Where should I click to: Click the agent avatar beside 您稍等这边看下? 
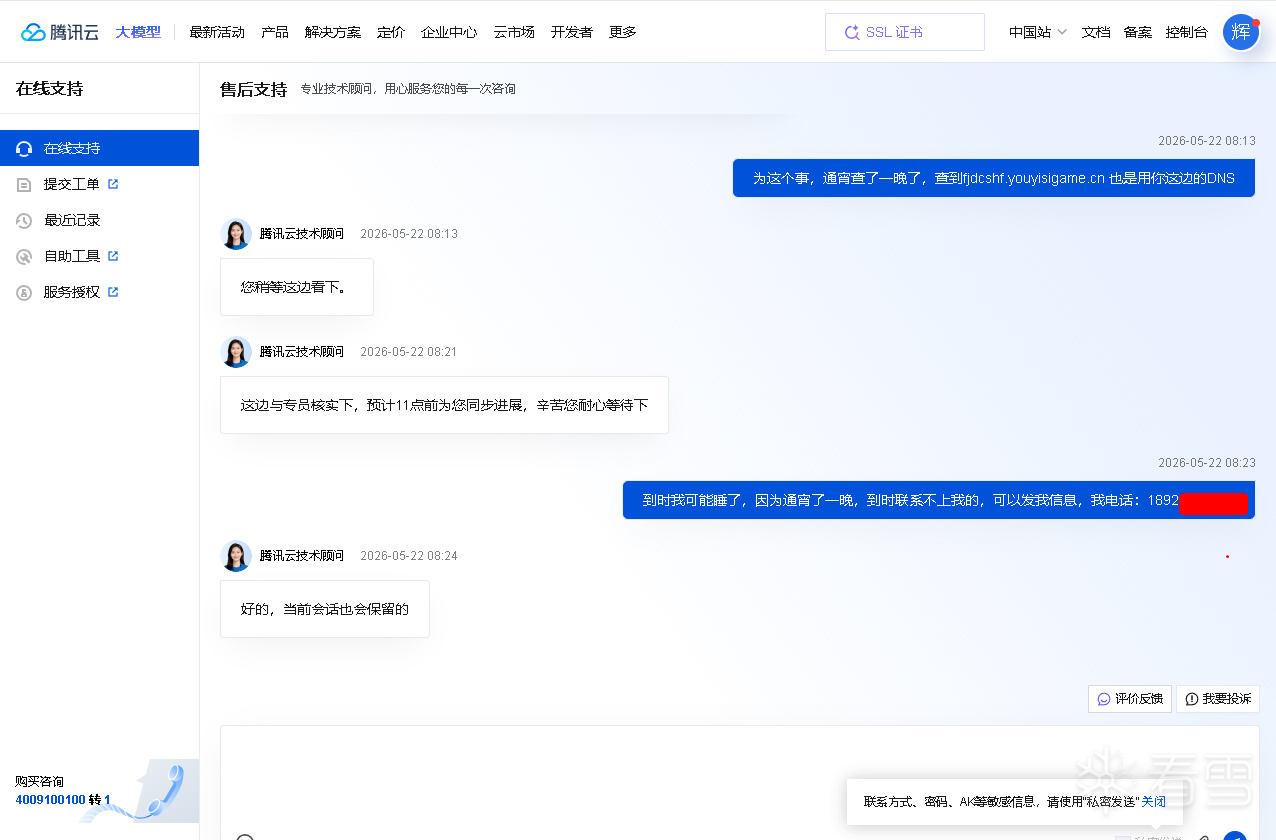(x=236, y=234)
